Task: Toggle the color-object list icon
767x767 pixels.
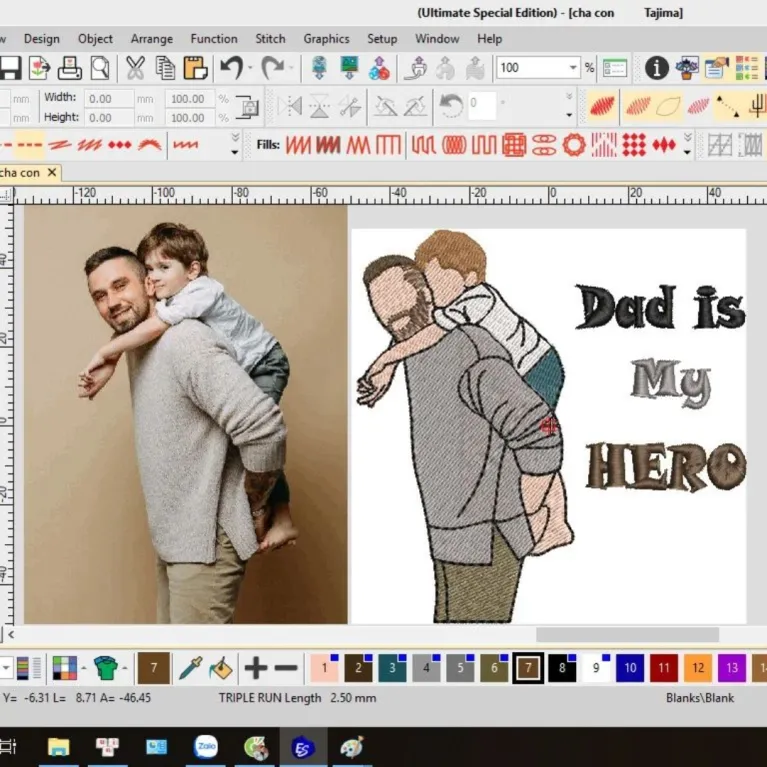Action: point(746,68)
